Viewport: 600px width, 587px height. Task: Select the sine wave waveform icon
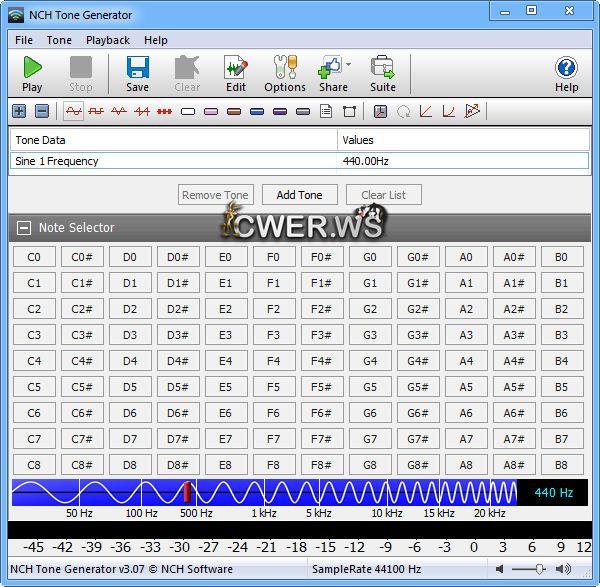pyautogui.click(x=73, y=111)
